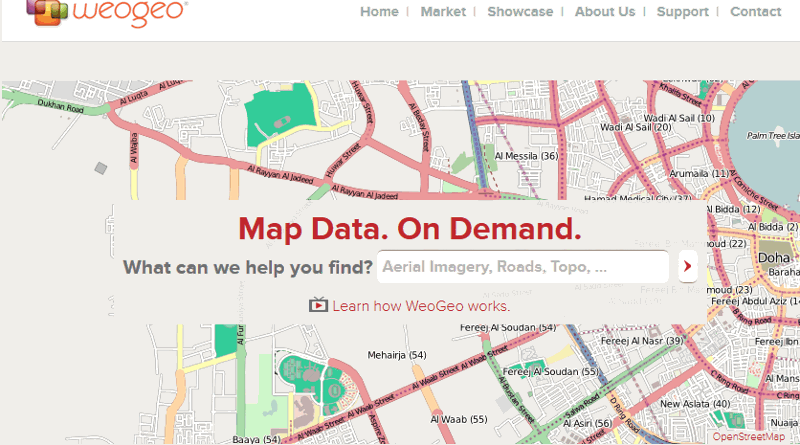Open Learn how WeoGeo works link
Image resolution: width=800 pixels, height=445 pixels.
point(421,306)
